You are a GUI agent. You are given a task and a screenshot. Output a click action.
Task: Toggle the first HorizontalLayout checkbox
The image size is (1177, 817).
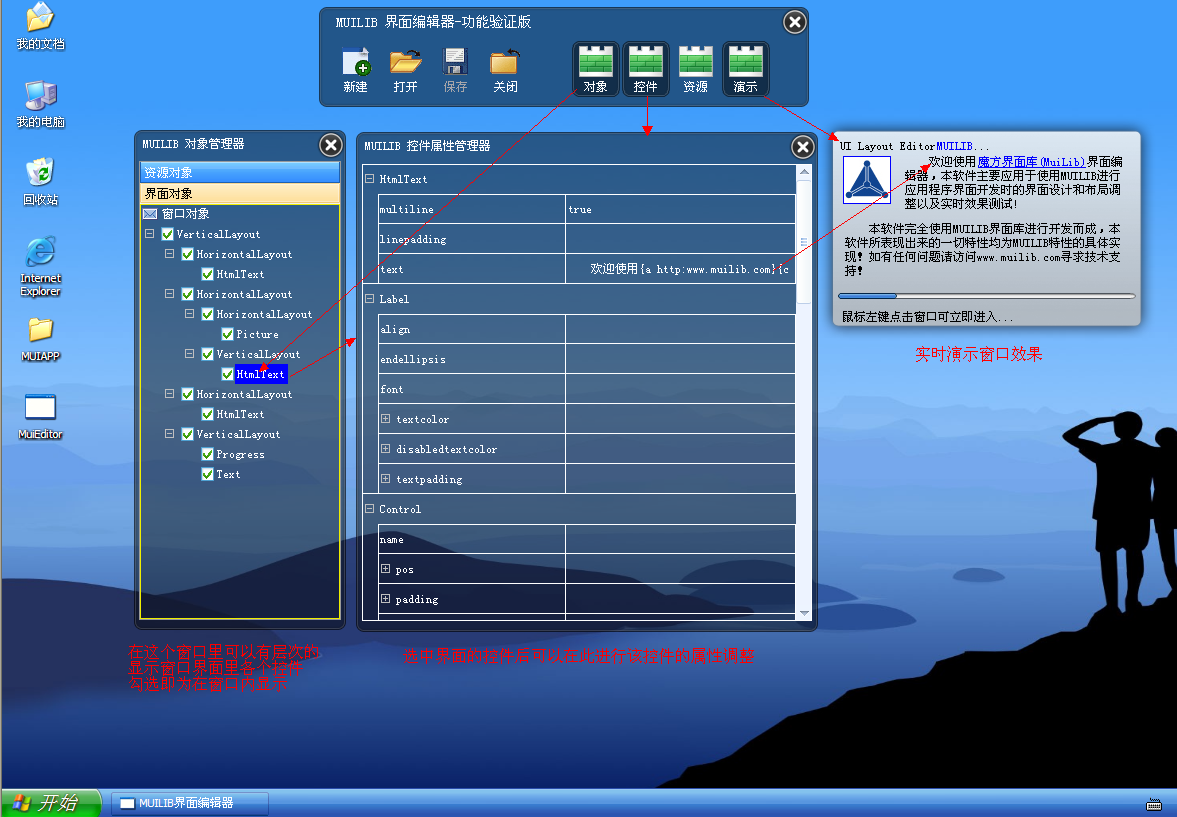pos(188,255)
